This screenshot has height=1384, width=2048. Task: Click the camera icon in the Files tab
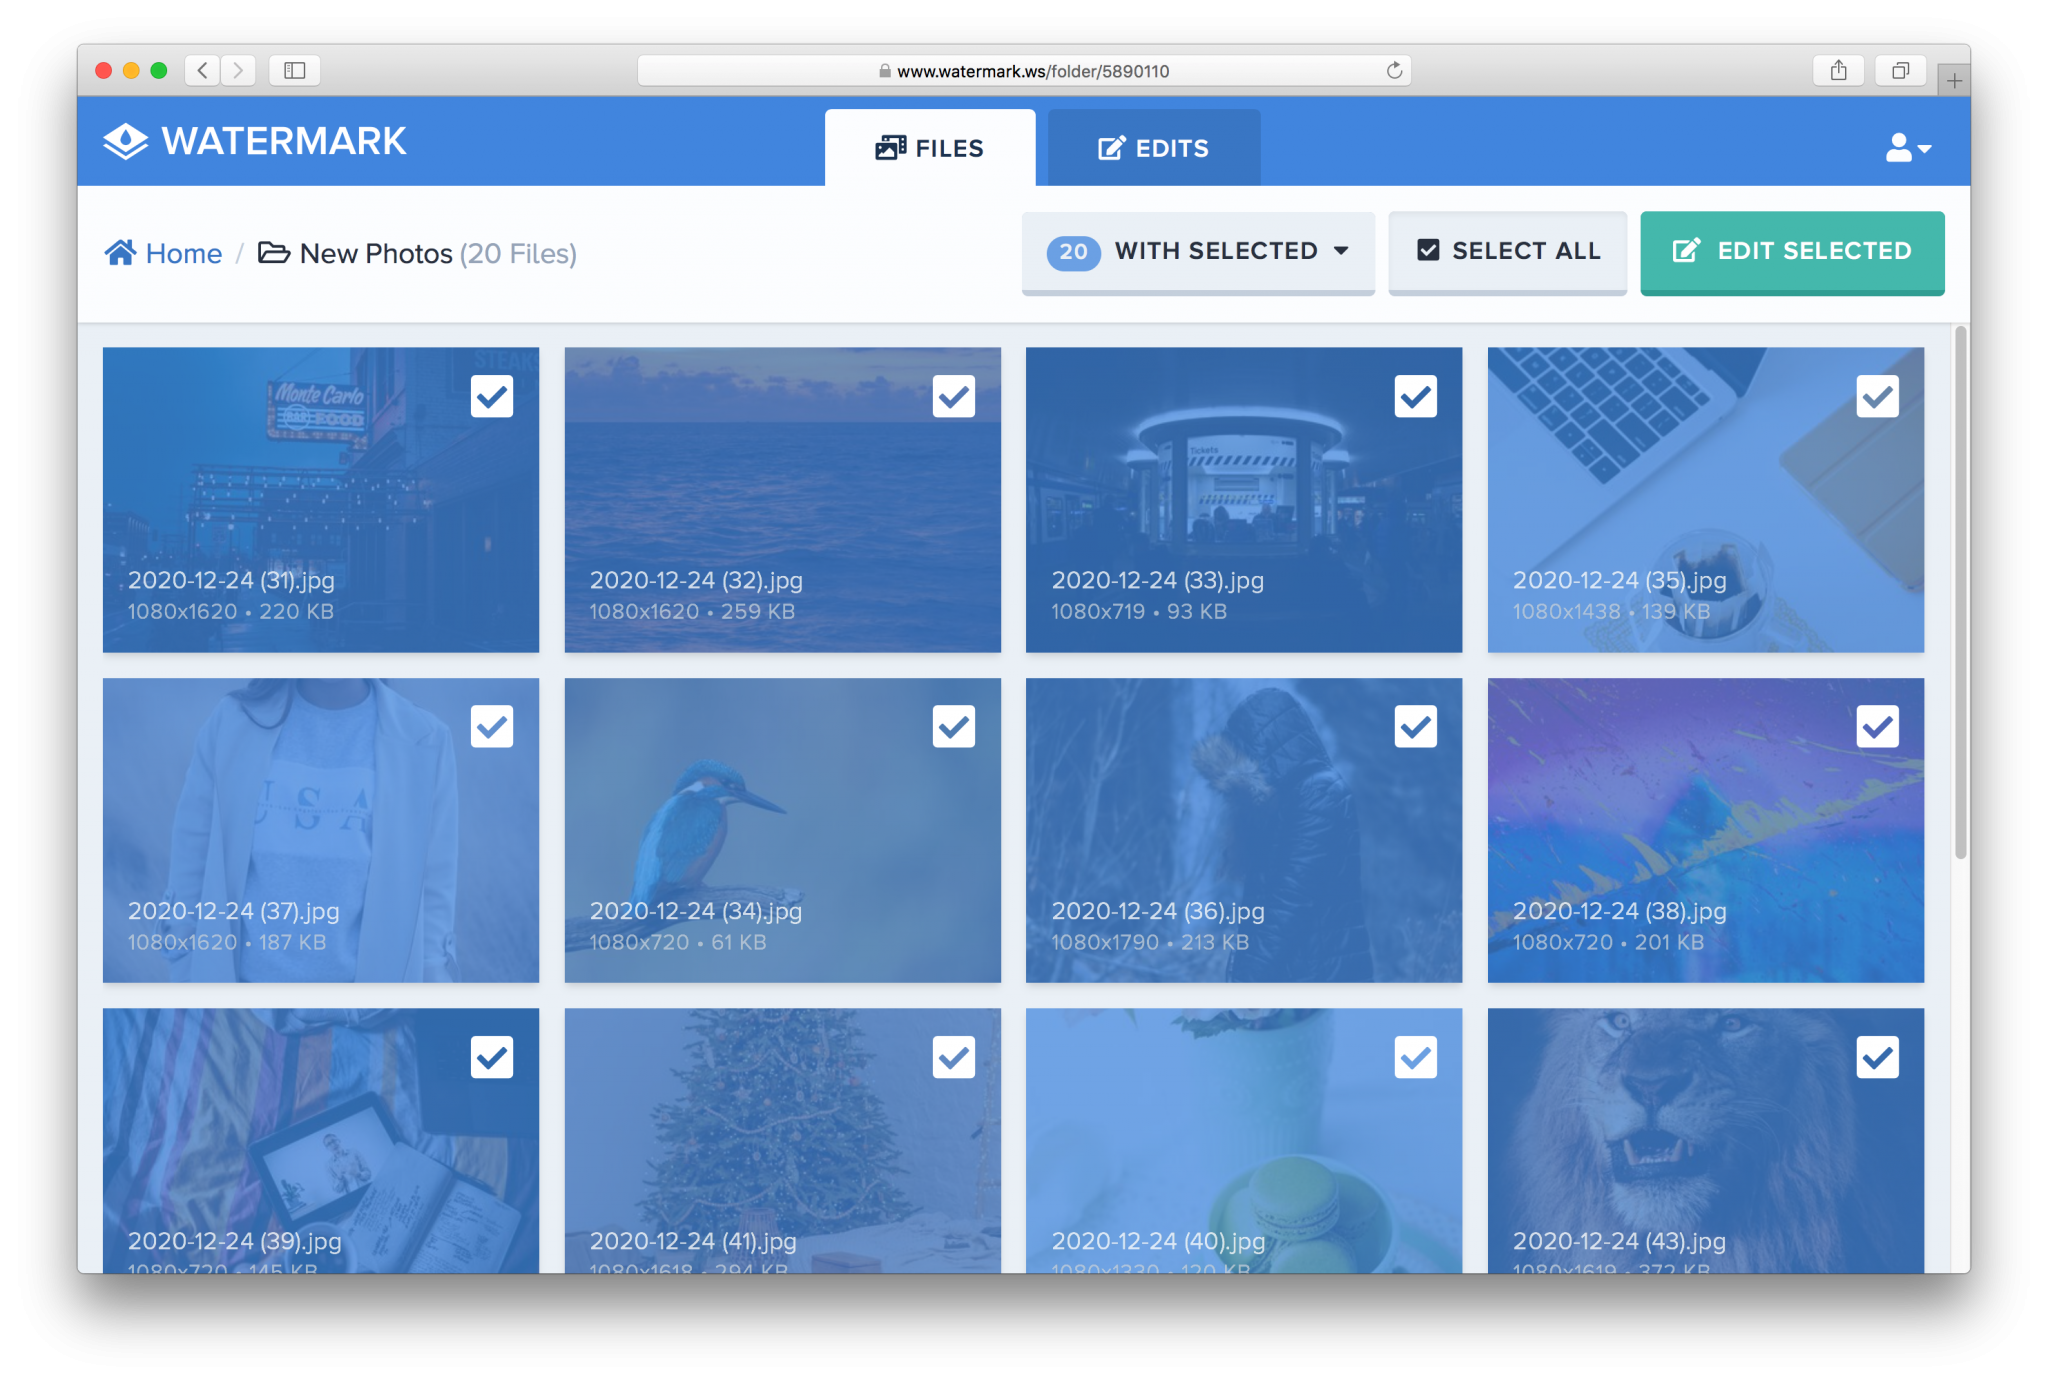(x=888, y=147)
